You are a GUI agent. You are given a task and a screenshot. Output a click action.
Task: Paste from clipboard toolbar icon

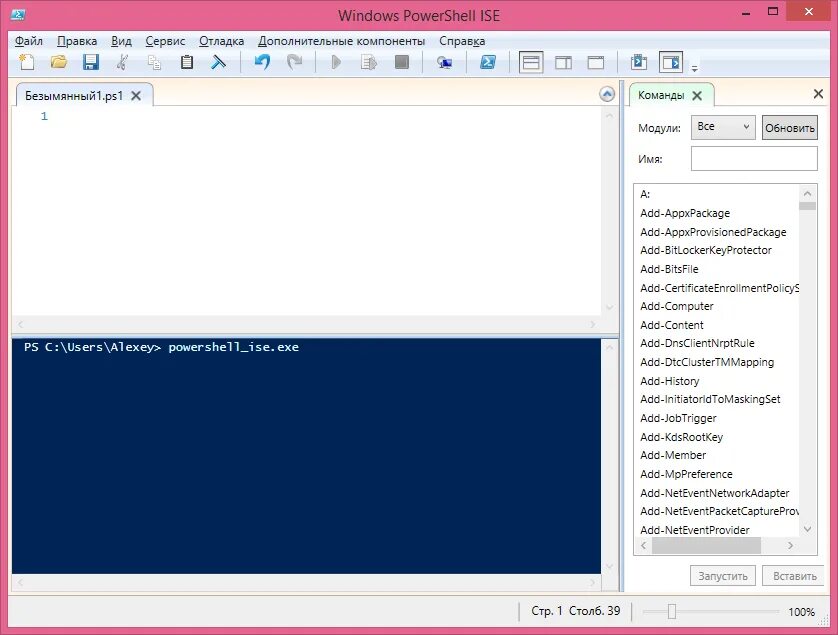tap(187, 63)
